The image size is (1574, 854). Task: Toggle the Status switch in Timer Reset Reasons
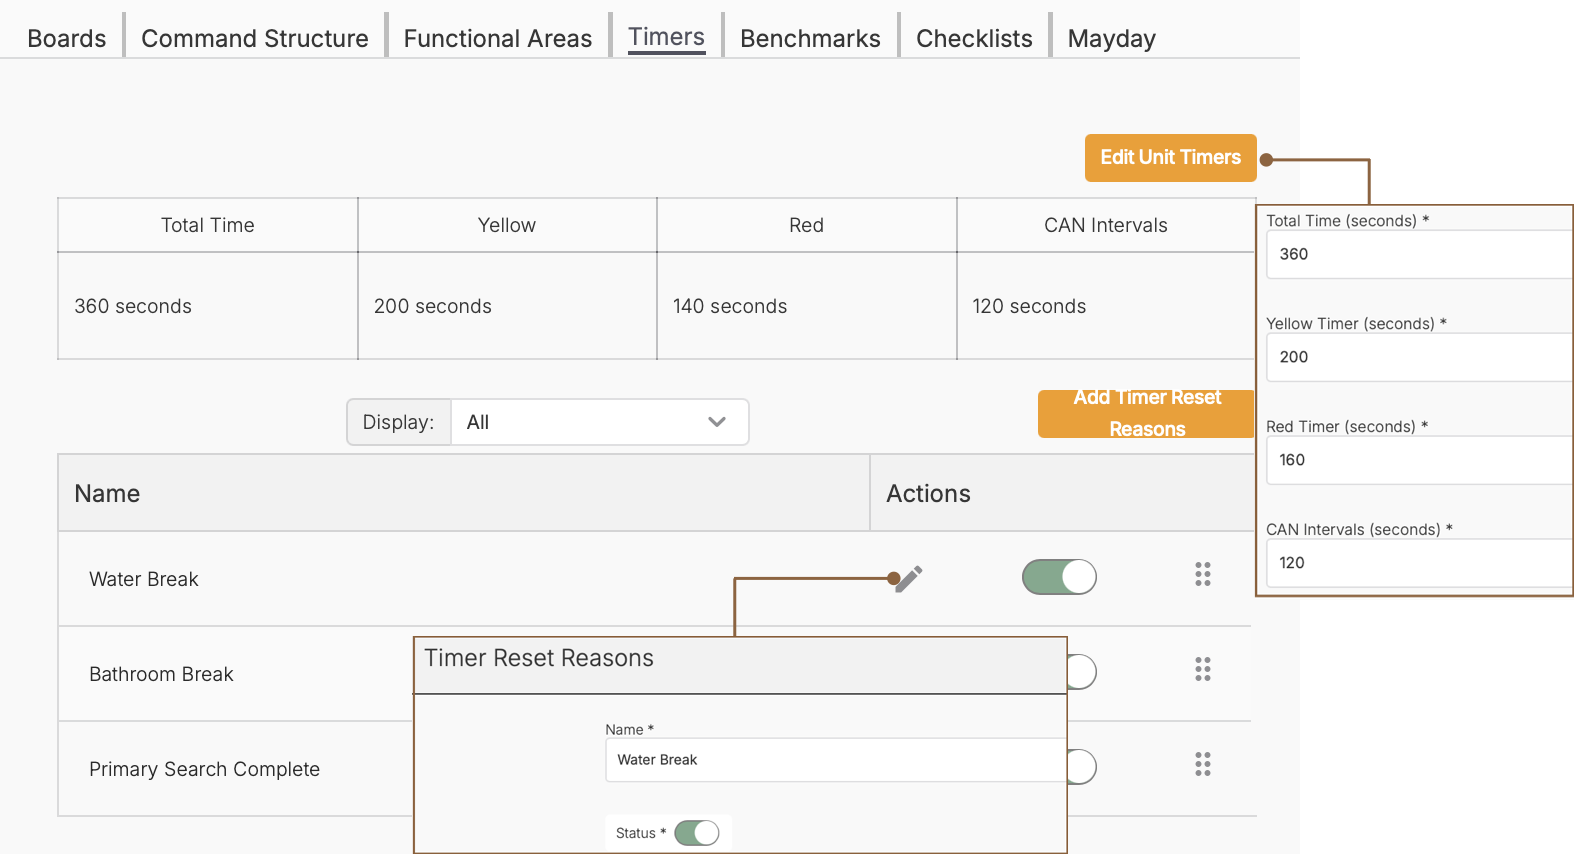pyautogui.click(x=697, y=833)
